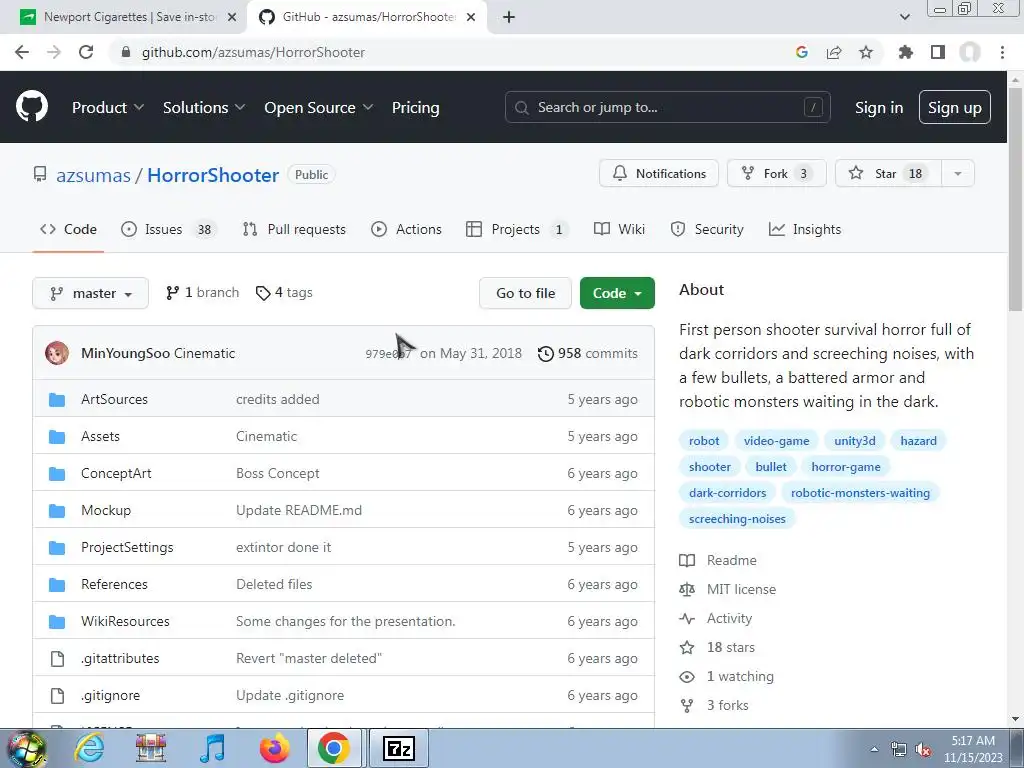This screenshot has width=1024, height=768.
Task: Switch to the Projects tab
Action: point(517,229)
